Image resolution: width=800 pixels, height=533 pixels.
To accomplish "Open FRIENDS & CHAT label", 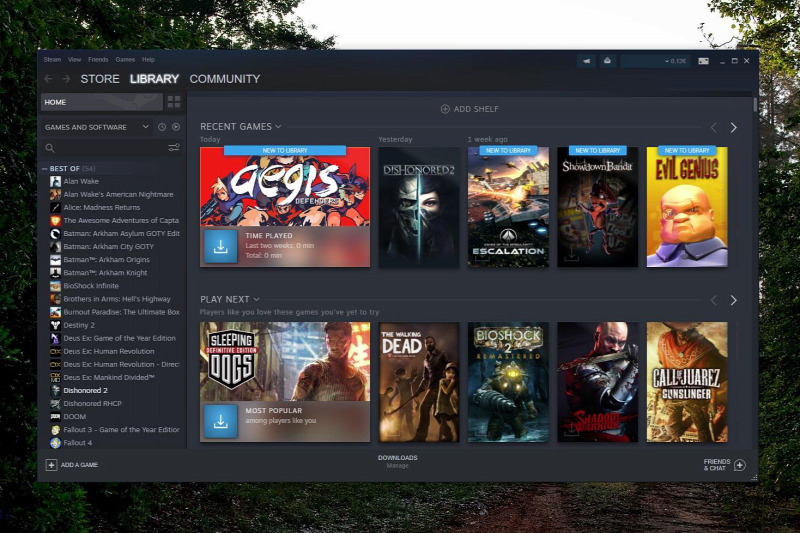I will tap(717, 465).
